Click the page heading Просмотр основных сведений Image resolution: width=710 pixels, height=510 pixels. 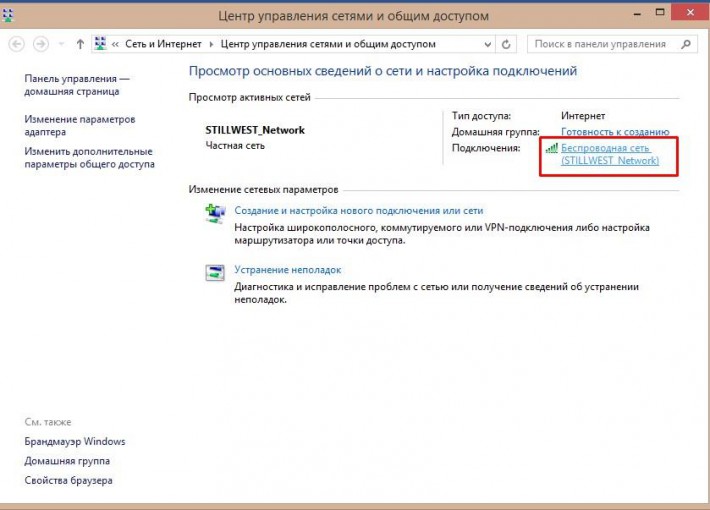(x=383, y=71)
